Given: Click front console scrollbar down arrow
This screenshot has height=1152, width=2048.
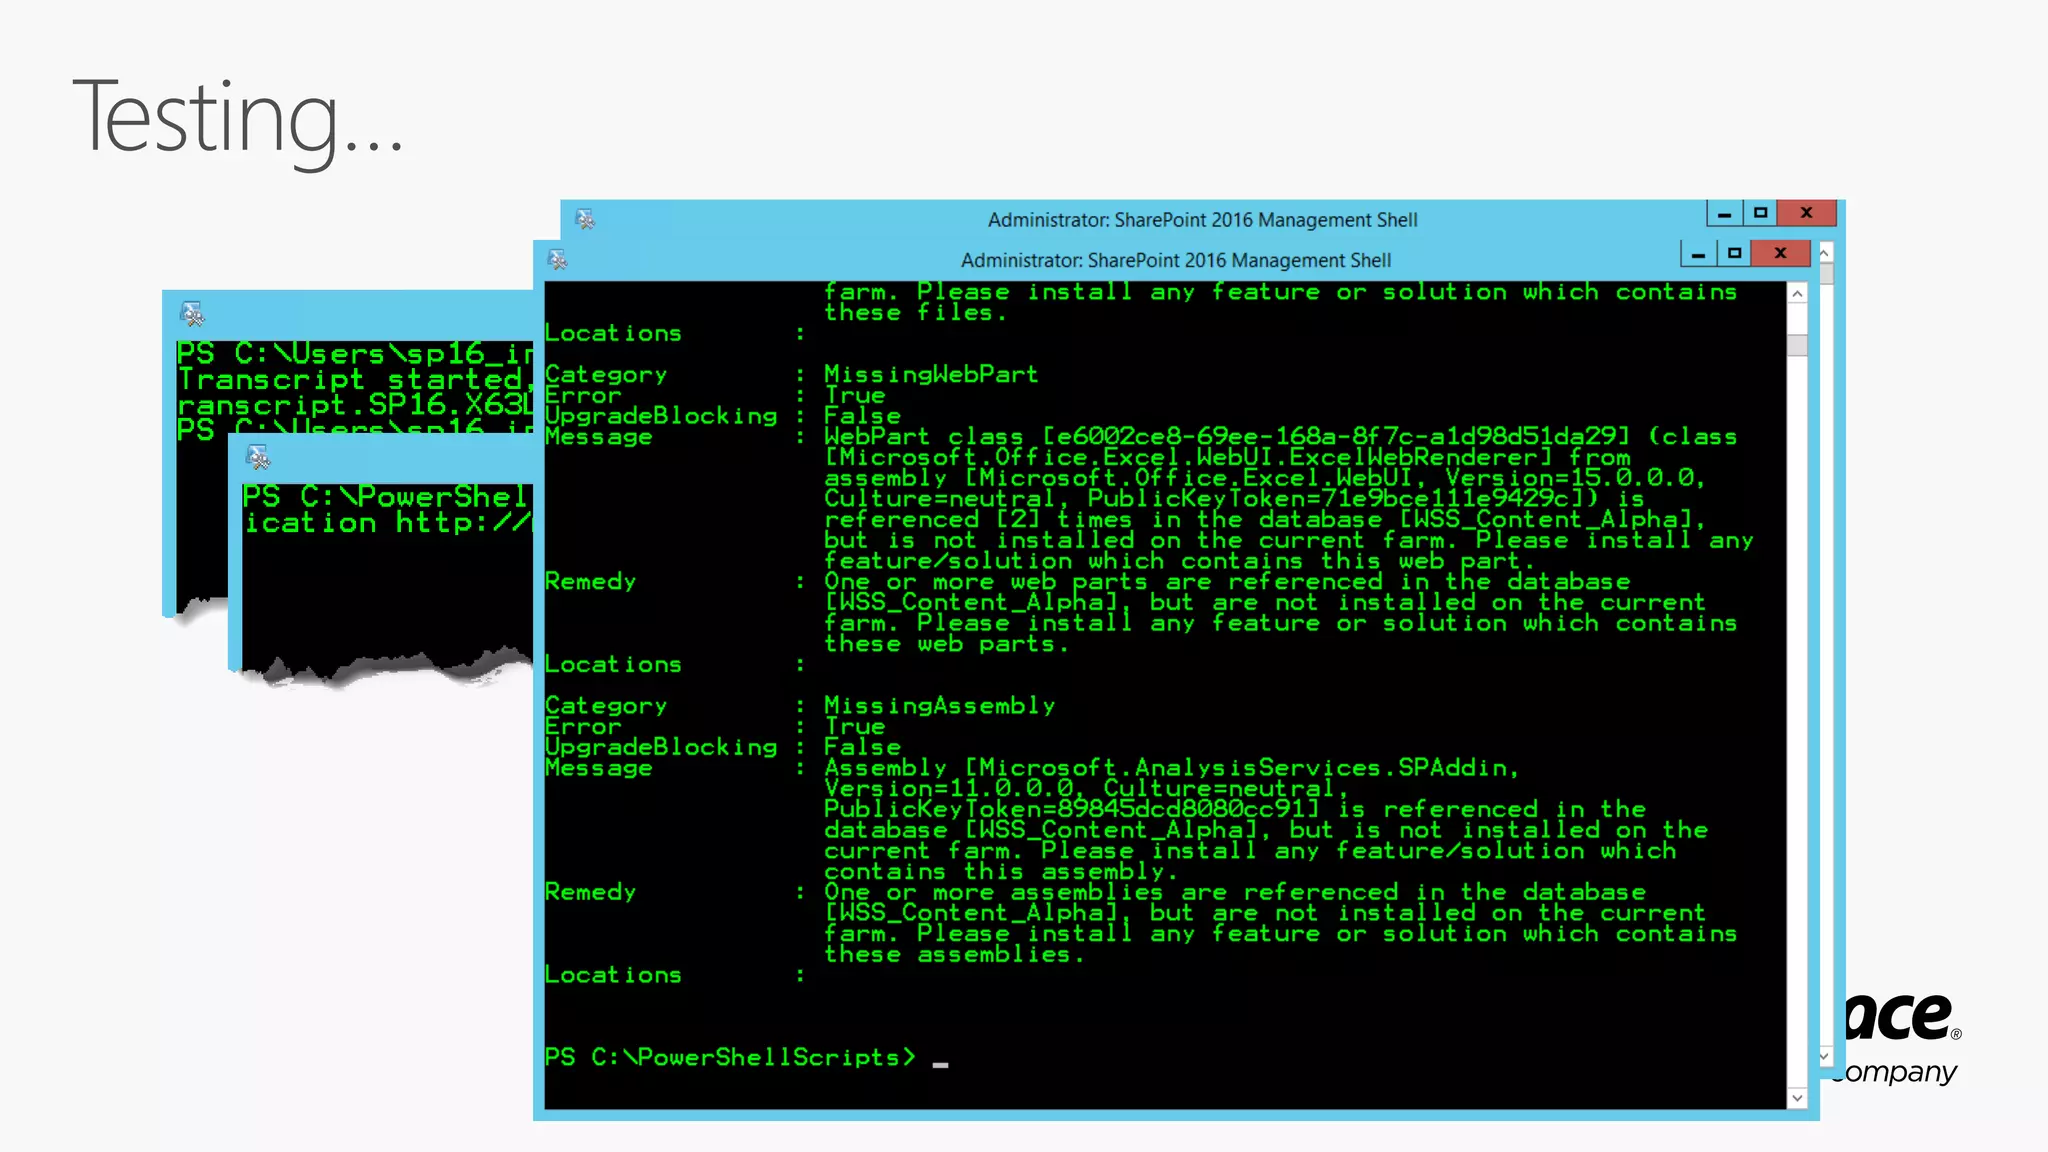Looking at the screenshot, I should point(1797,1098).
